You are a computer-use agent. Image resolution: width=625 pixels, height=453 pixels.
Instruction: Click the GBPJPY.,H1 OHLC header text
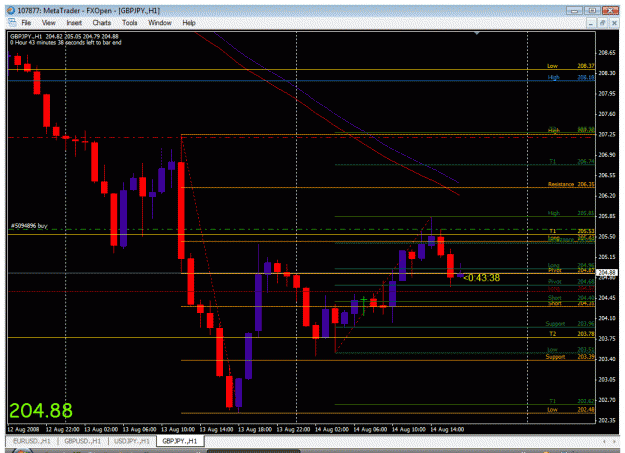coord(64,36)
